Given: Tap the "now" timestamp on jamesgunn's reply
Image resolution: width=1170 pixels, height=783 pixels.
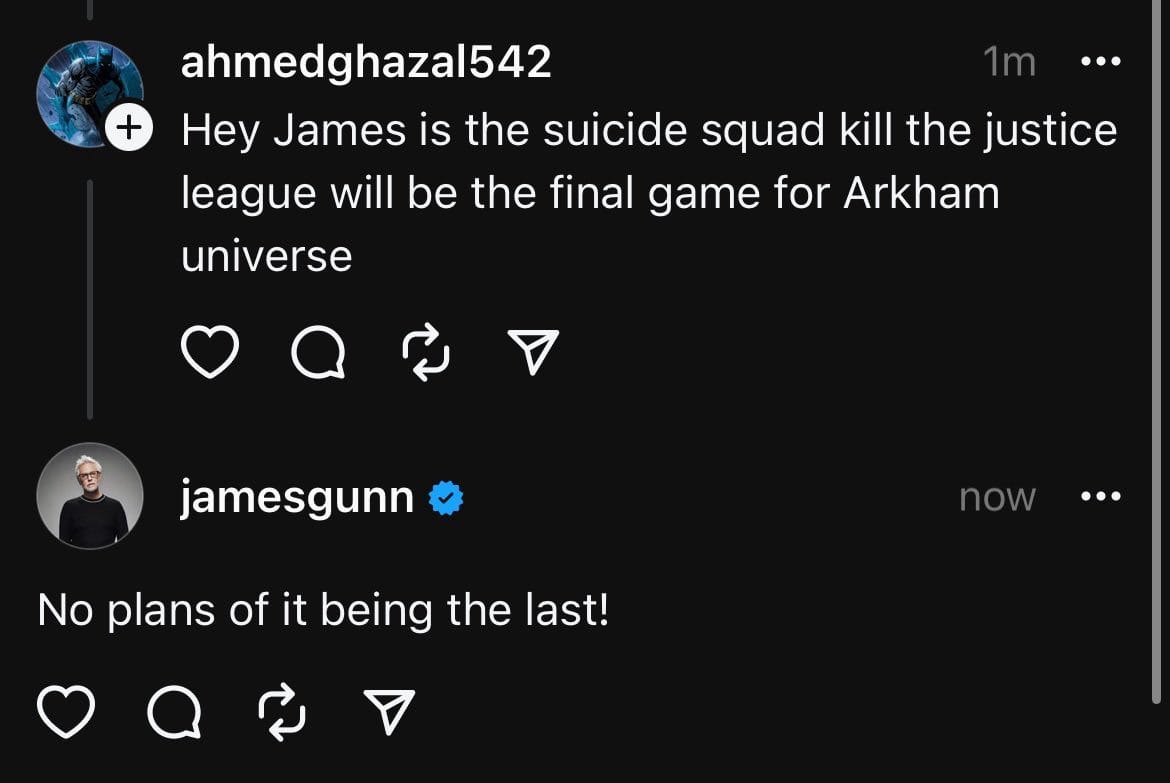Looking at the screenshot, I should pyautogui.click(x=997, y=497).
